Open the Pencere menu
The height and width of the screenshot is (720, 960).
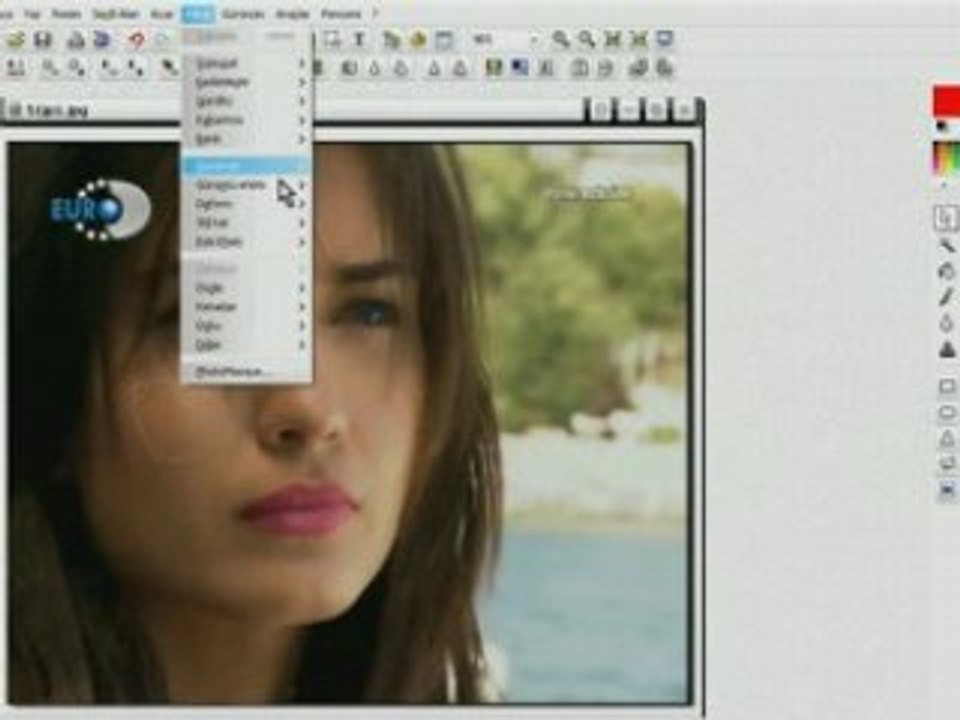[341, 13]
